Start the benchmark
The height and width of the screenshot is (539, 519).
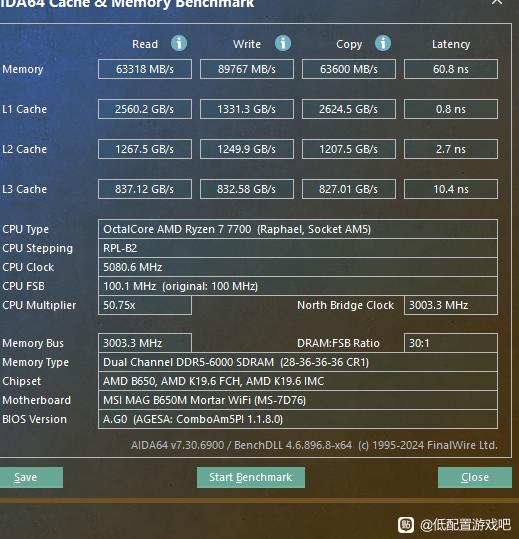click(x=251, y=477)
